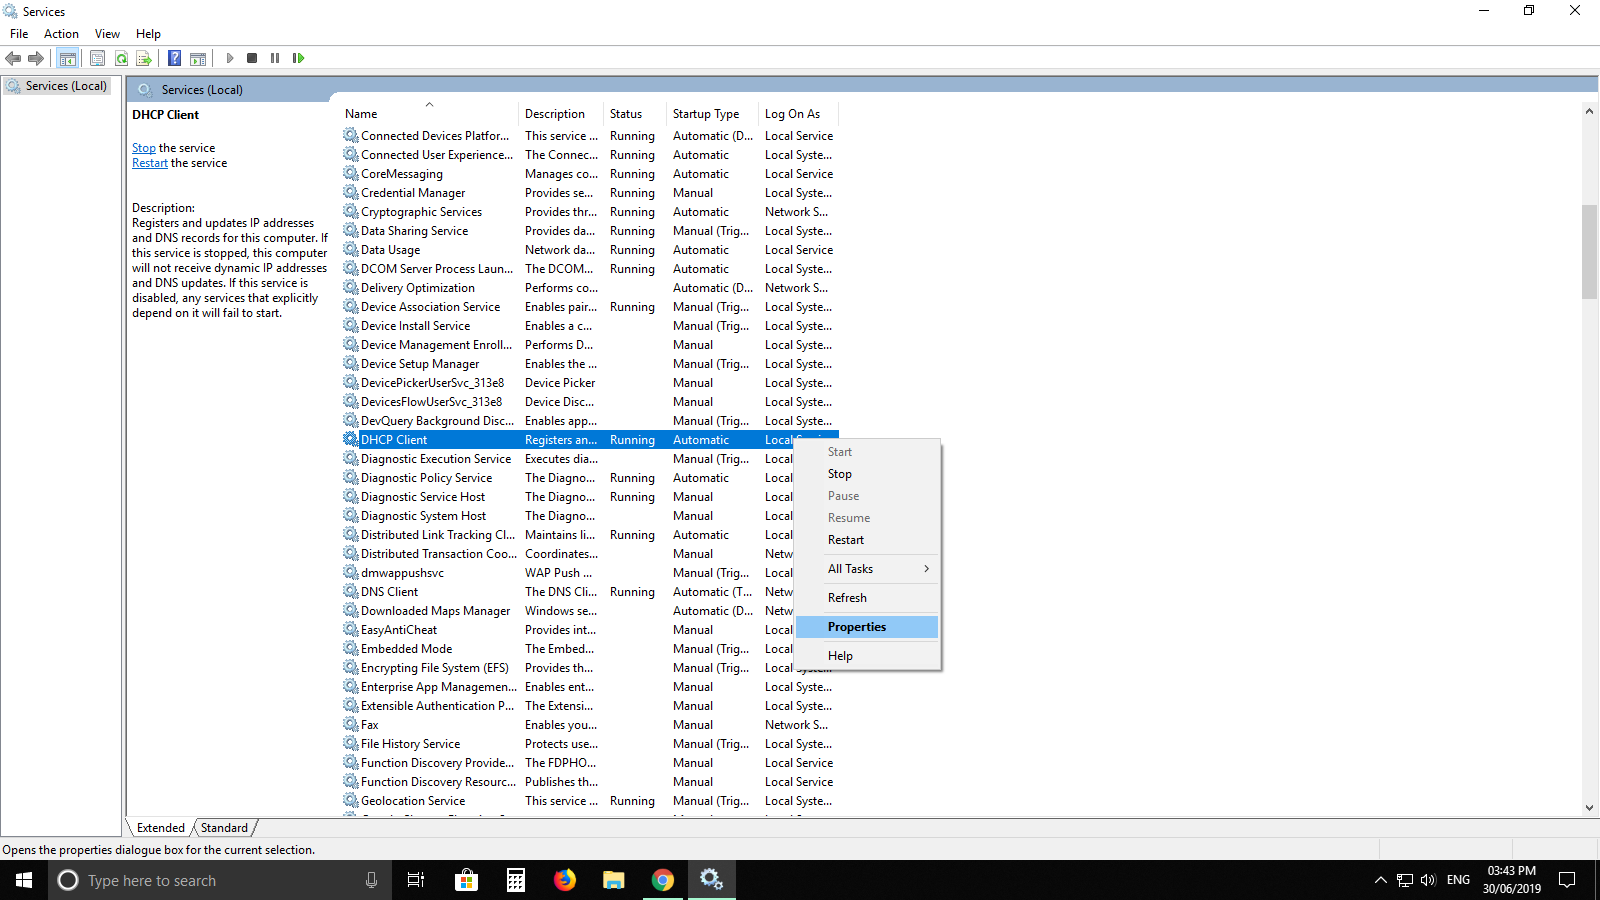1600x900 pixels.
Task: Navigate back with the left arrow icon
Action: pos(13,57)
